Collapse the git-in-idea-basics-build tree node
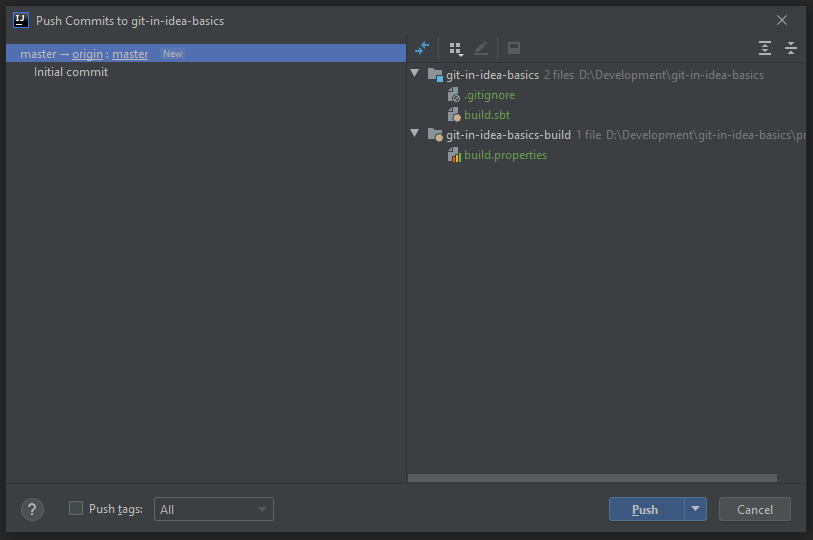Viewport: 813px width, 540px height. click(415, 133)
